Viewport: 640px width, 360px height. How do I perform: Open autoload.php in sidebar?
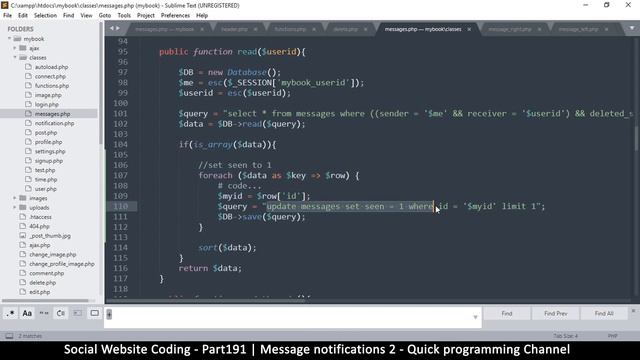[x=51, y=67]
